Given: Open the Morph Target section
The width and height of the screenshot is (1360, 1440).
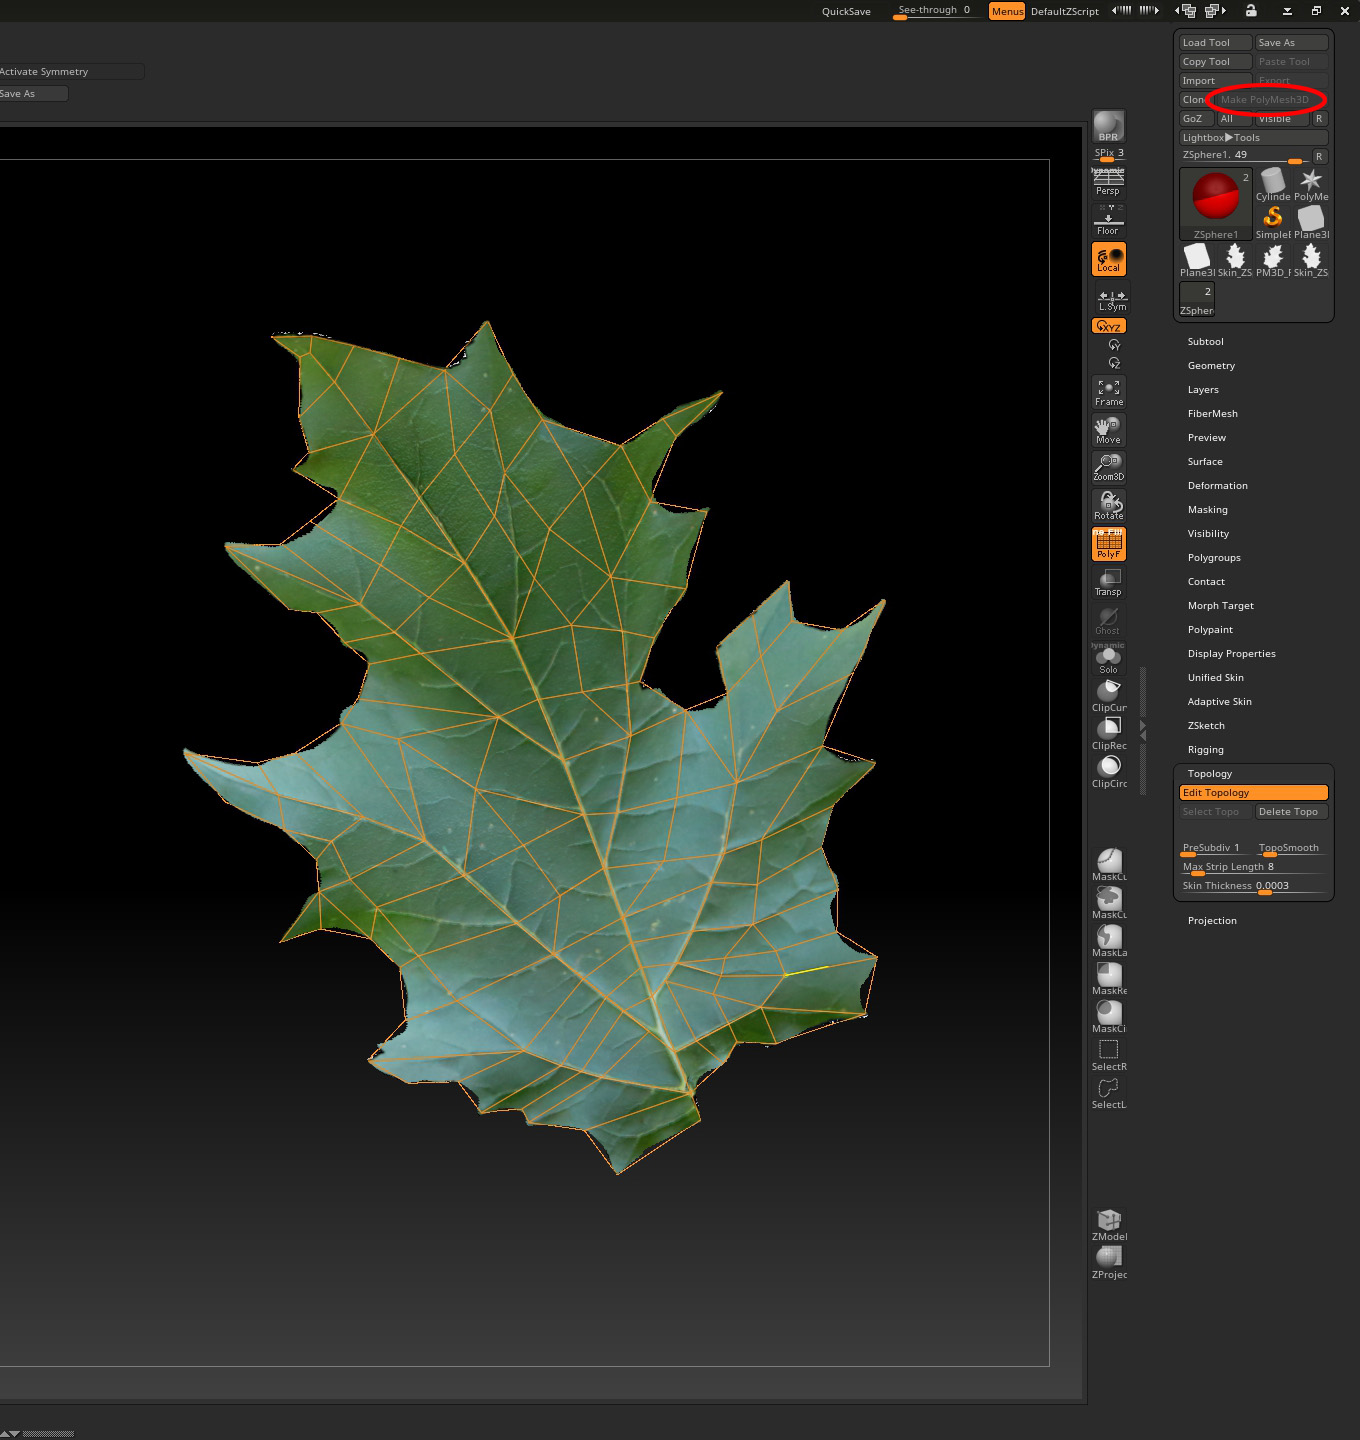Looking at the screenshot, I should tap(1220, 605).
